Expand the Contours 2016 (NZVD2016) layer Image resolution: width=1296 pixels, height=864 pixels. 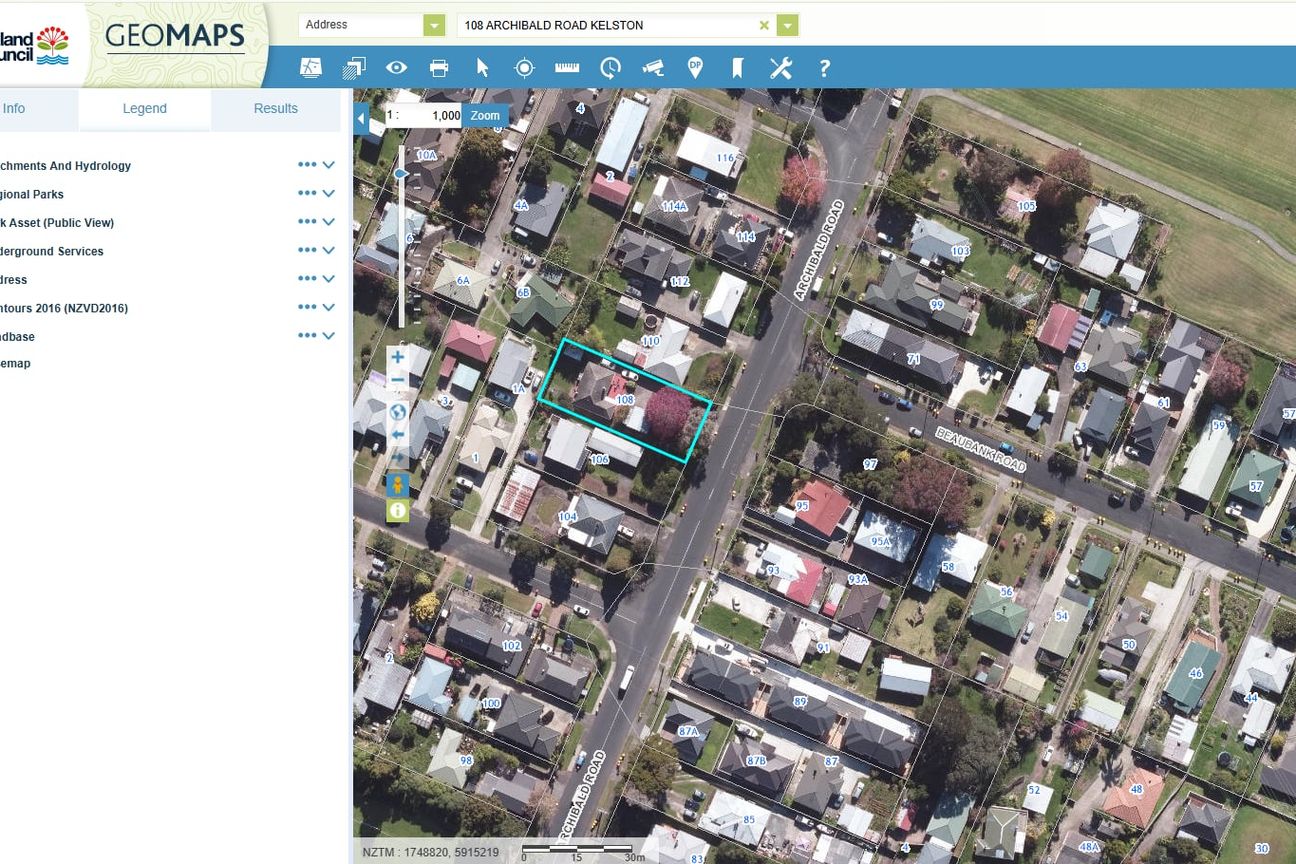pos(328,307)
